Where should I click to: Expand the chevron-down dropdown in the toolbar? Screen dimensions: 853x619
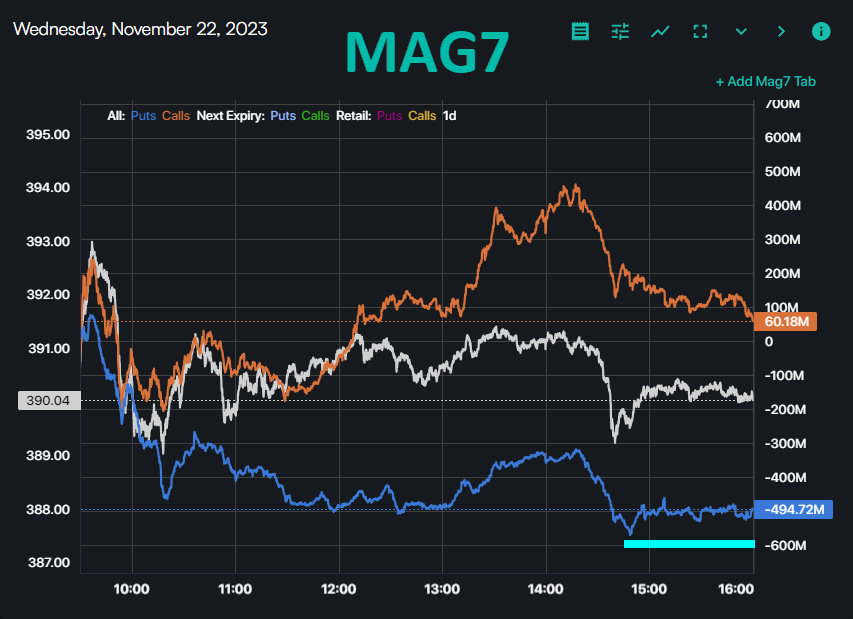coord(741,32)
